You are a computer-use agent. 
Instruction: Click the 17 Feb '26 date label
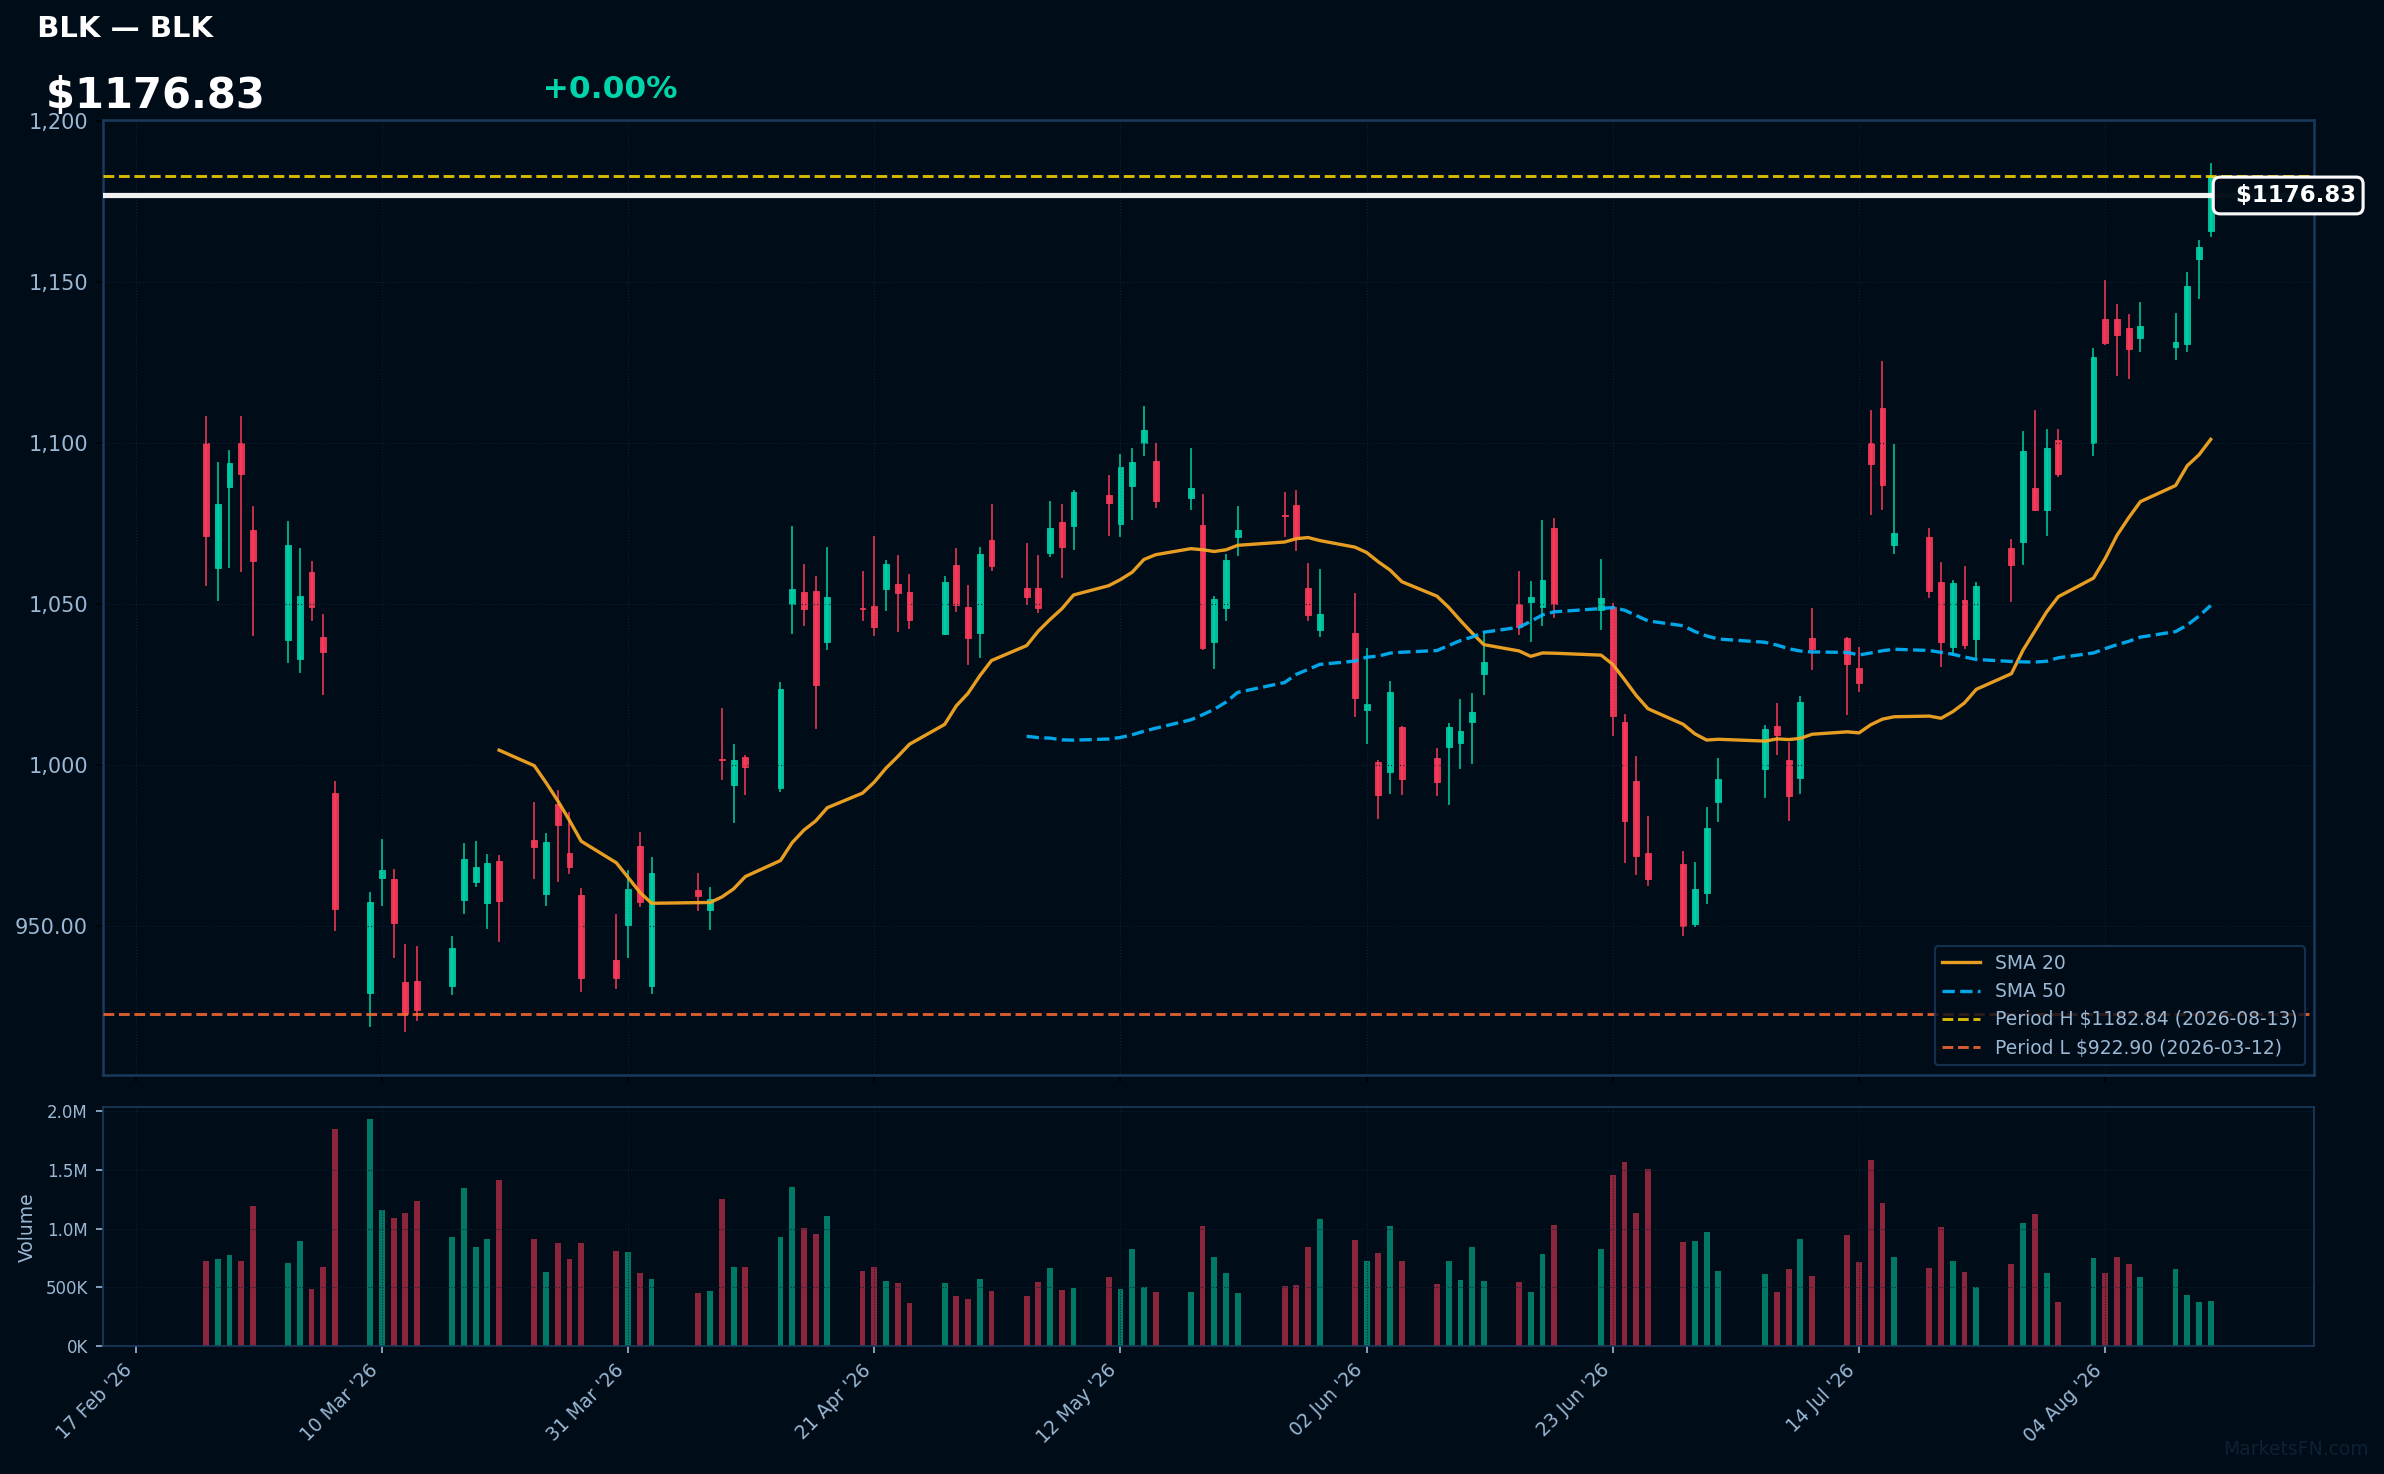(93, 1401)
